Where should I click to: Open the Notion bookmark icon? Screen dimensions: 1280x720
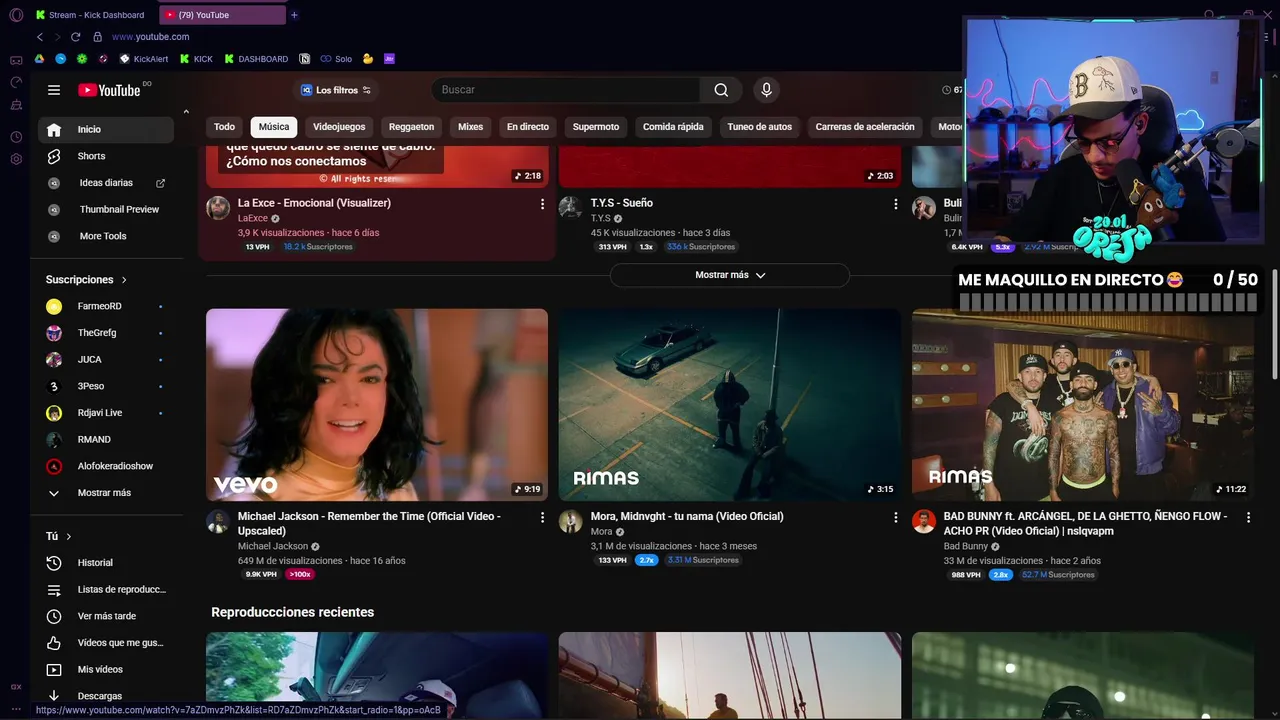305,59
